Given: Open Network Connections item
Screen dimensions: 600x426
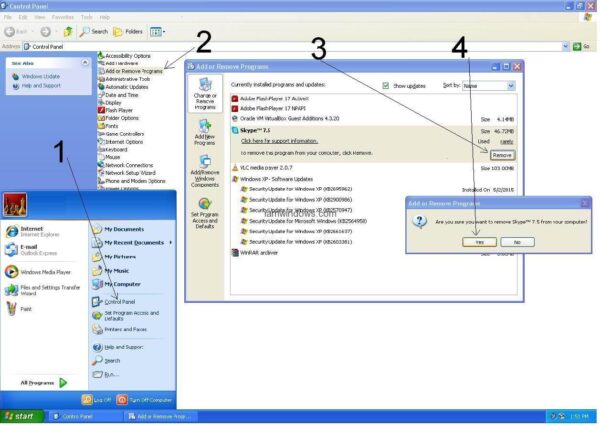Looking at the screenshot, I should click(126, 165).
